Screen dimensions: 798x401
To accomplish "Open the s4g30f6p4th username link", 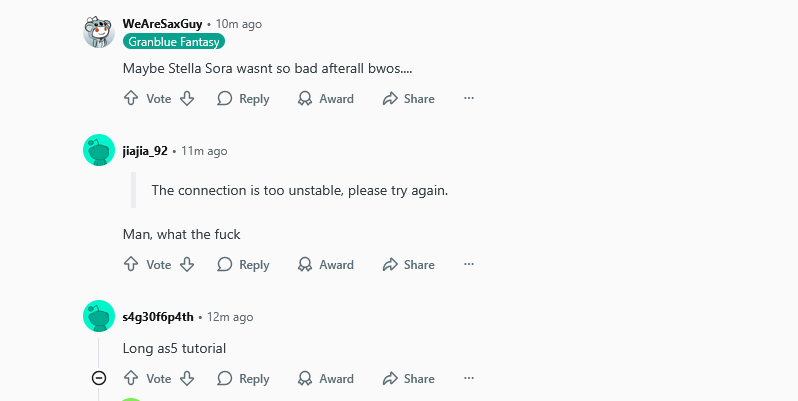I will (158, 317).
